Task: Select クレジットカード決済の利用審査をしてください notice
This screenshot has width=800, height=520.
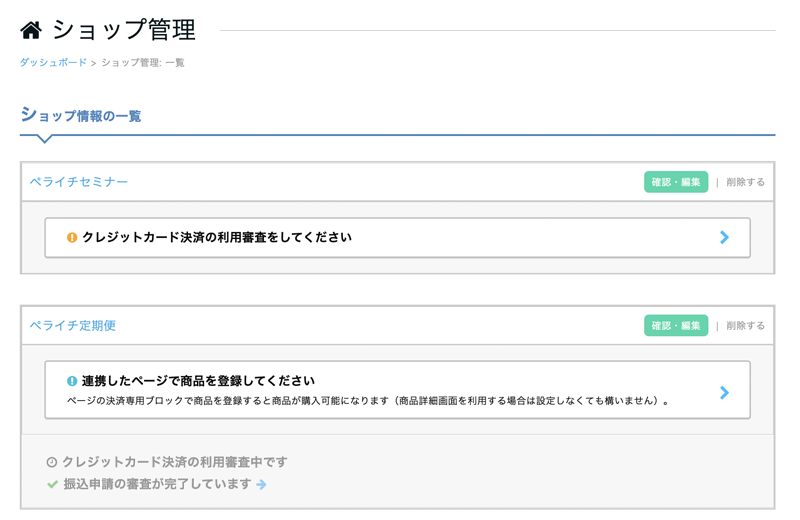Action: [217, 238]
